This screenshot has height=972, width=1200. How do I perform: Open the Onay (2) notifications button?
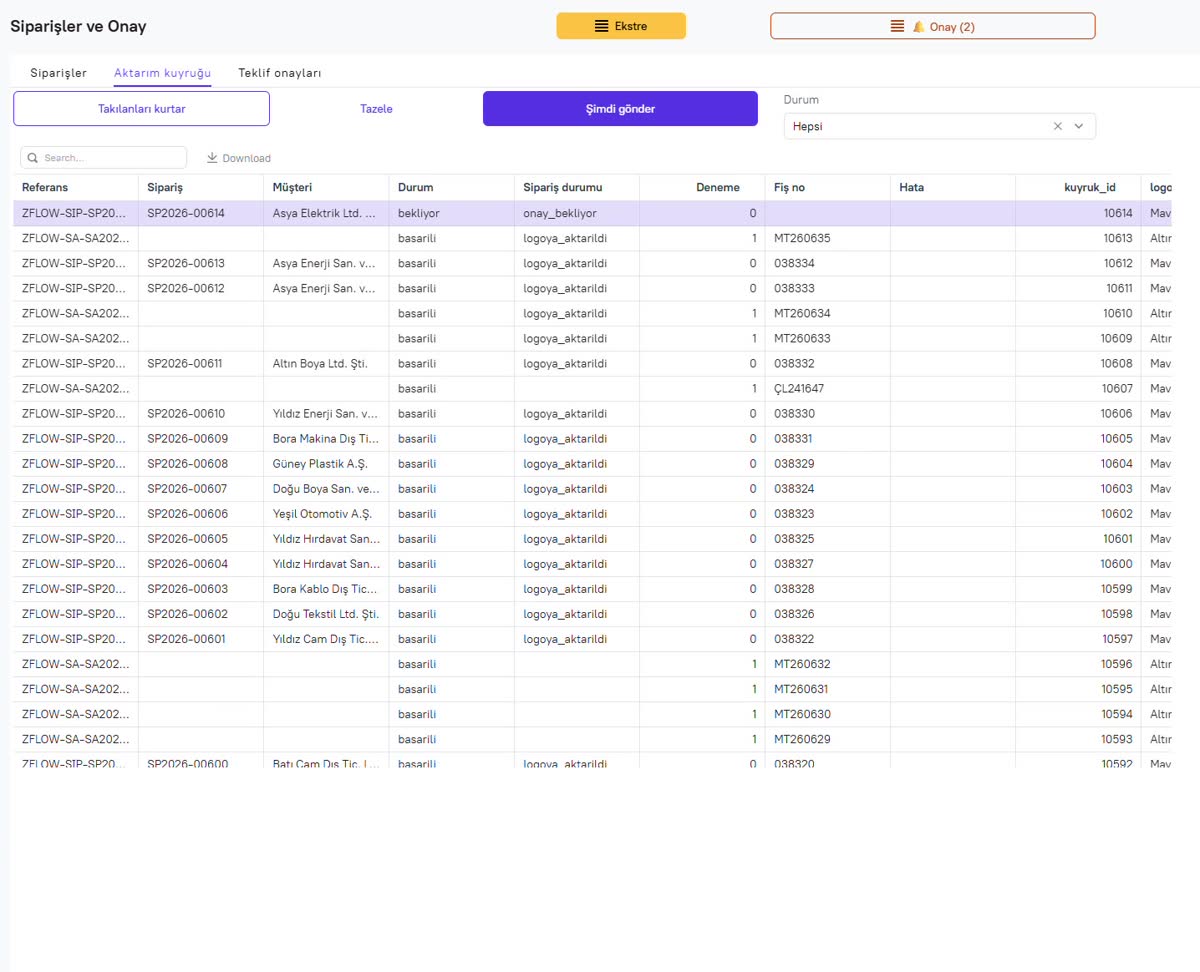932,26
